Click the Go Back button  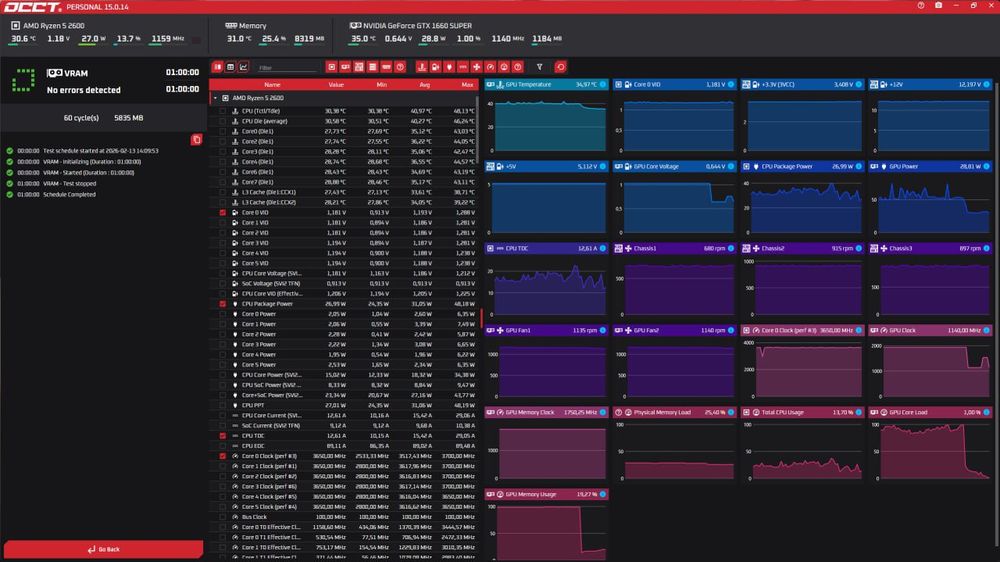tap(103, 549)
